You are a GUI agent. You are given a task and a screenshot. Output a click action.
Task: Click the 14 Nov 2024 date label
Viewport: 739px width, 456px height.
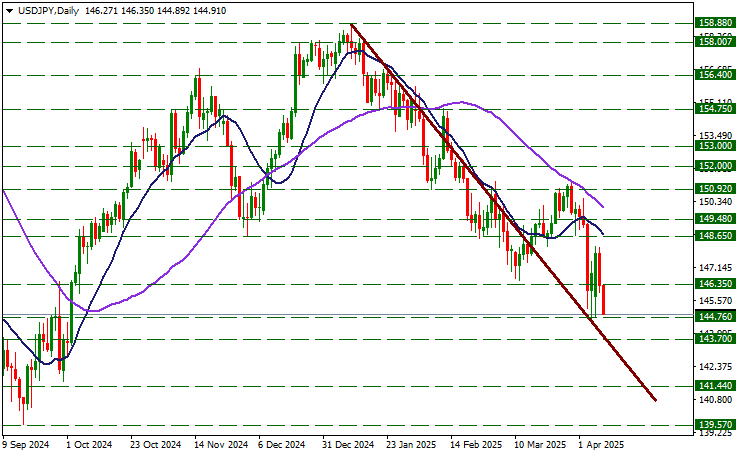click(x=221, y=445)
